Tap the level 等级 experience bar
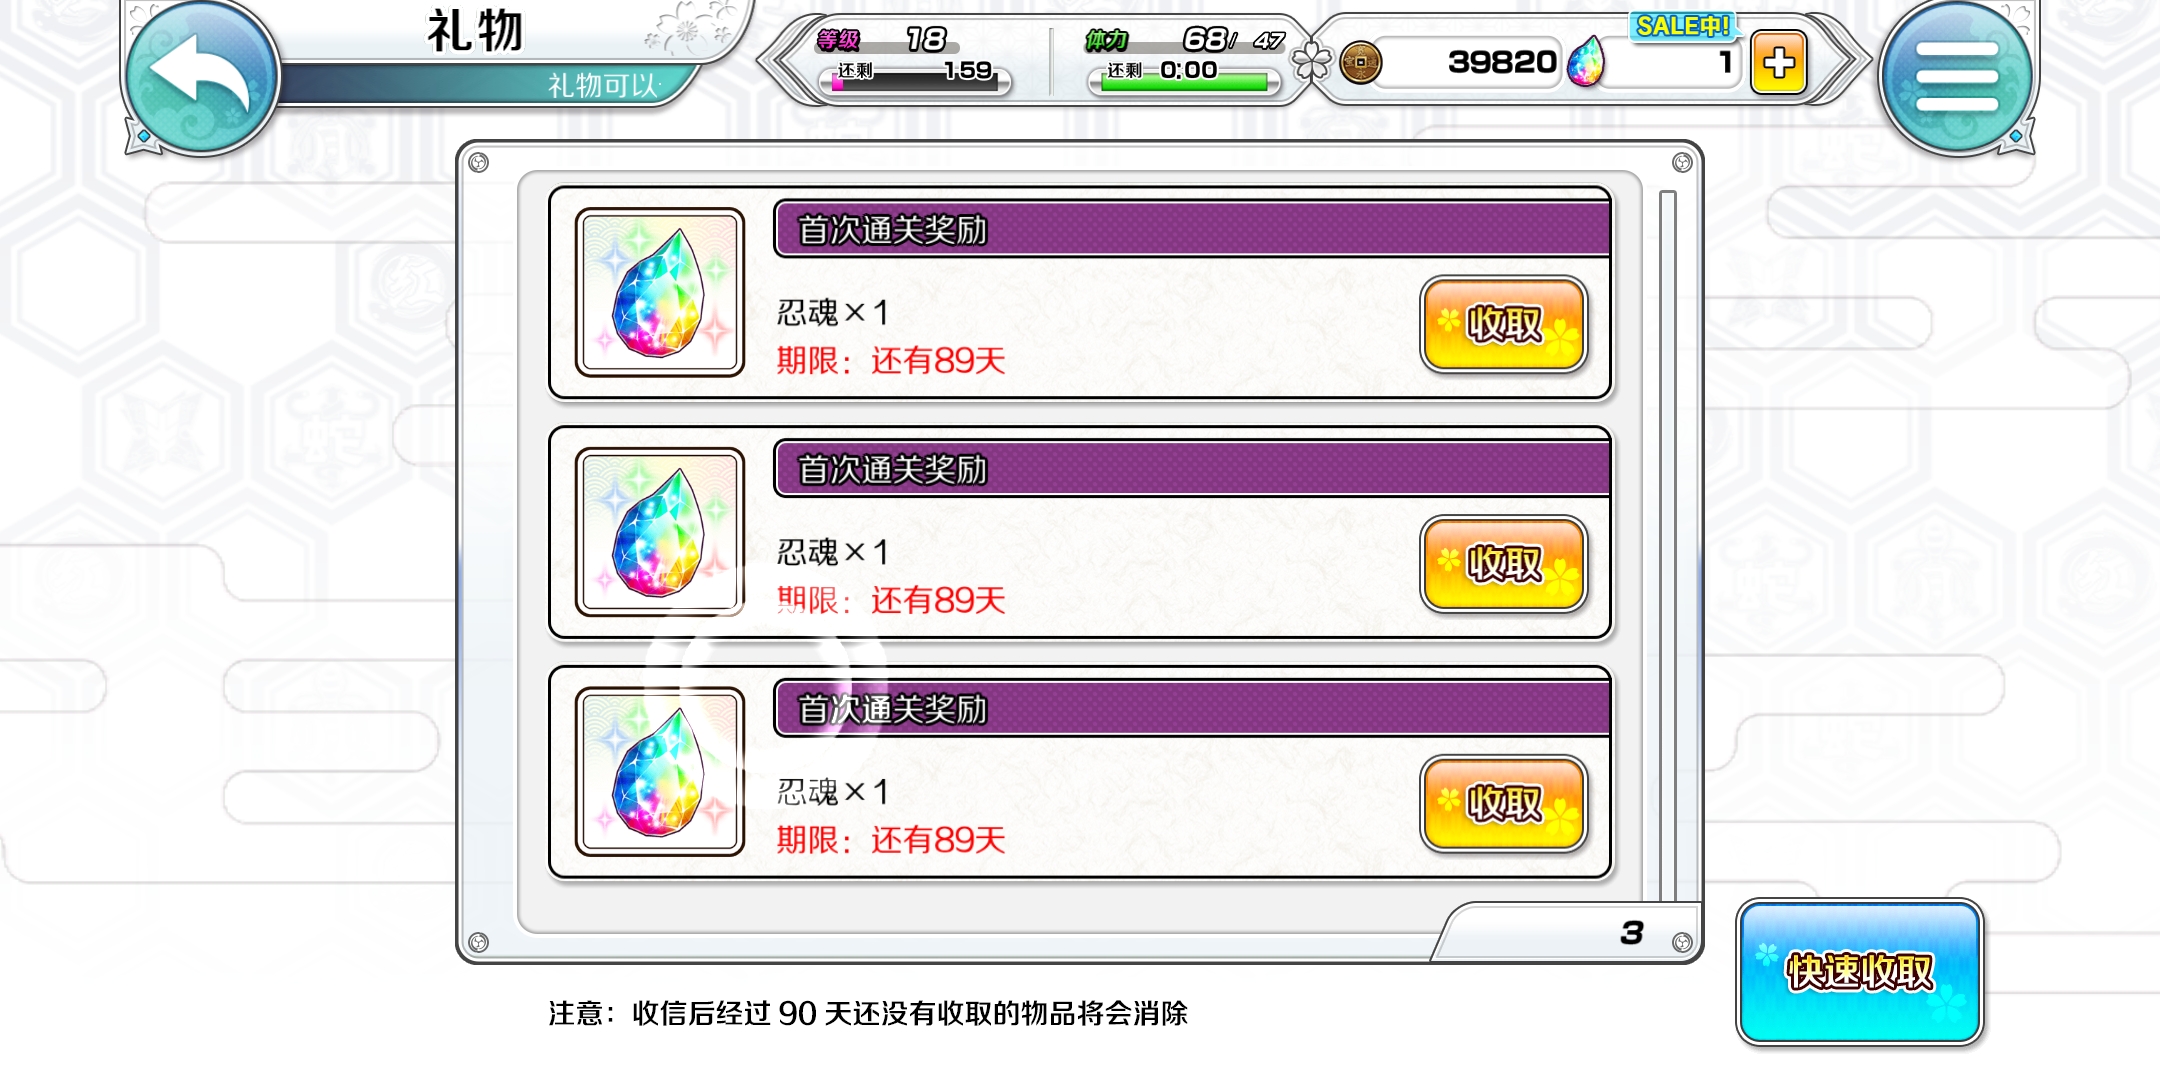This screenshot has height=1080, width=2160. (916, 82)
